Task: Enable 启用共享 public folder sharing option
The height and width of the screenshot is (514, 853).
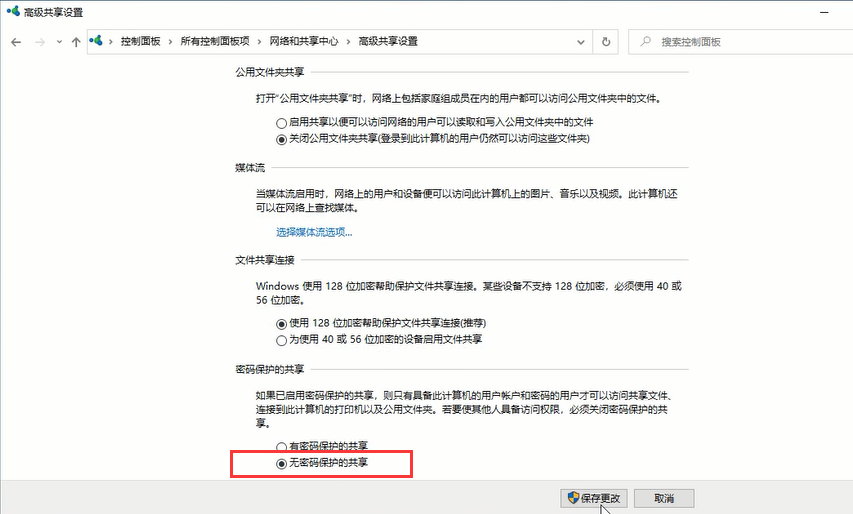Action: tap(281, 122)
